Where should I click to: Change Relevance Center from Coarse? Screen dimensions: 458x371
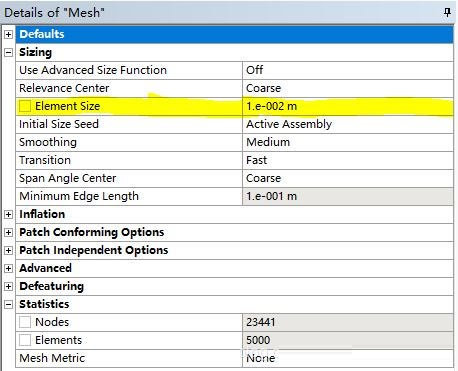coord(348,88)
